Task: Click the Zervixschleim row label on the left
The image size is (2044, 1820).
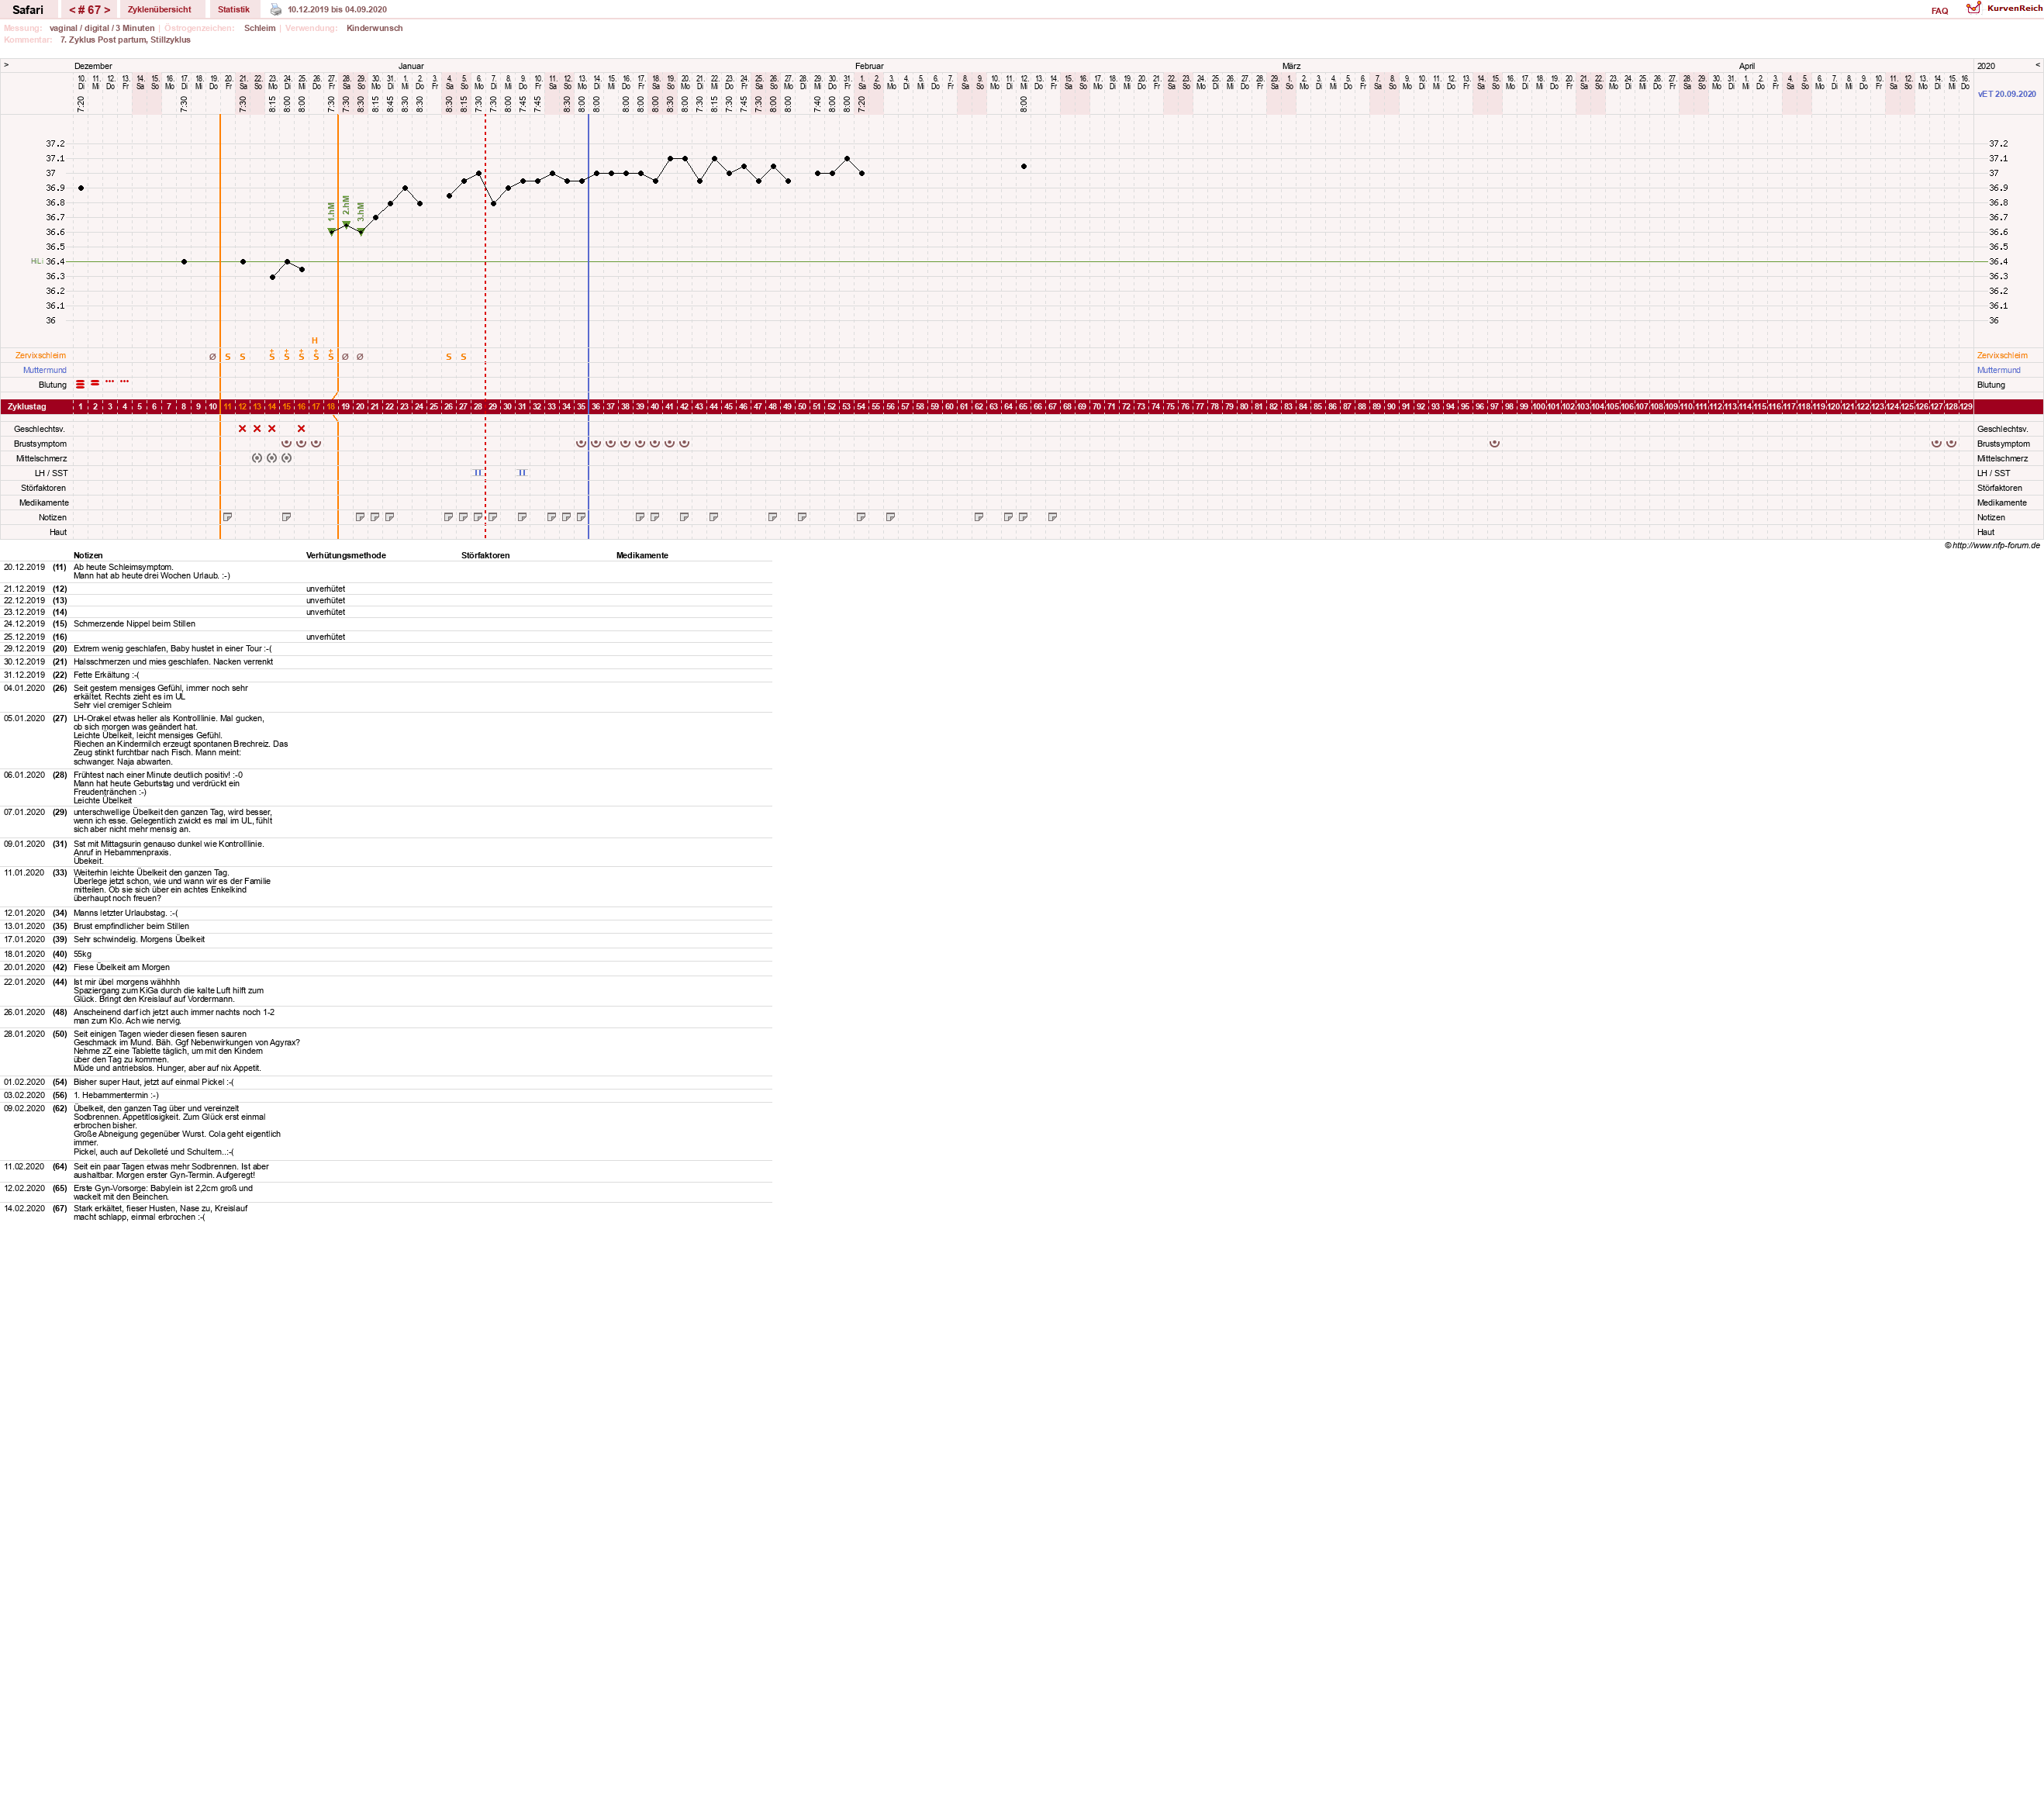Action: pos(41,355)
